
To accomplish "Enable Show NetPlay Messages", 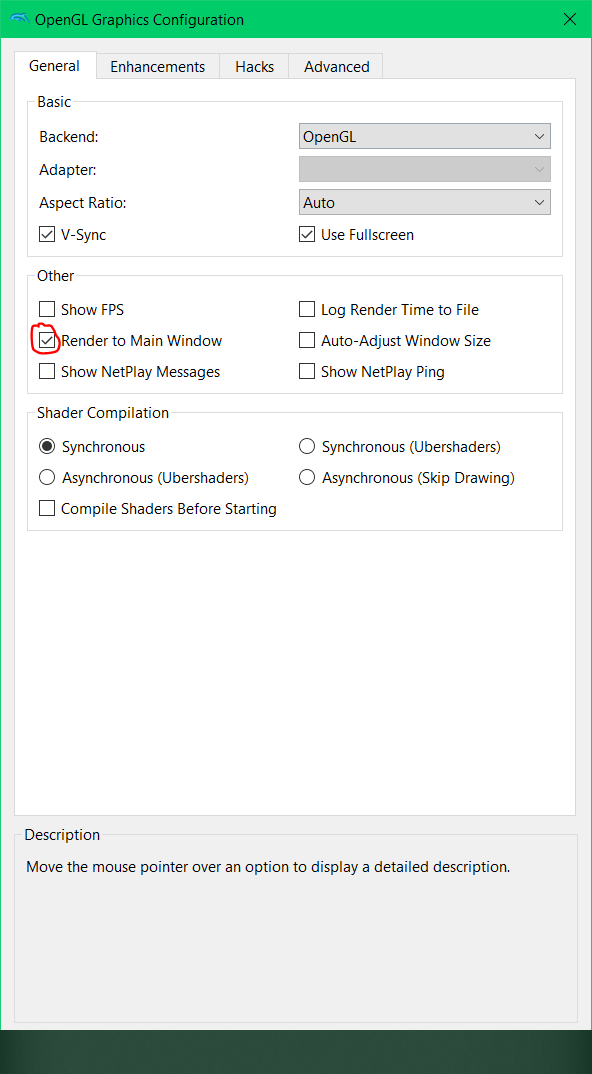I will pyautogui.click(x=47, y=371).
